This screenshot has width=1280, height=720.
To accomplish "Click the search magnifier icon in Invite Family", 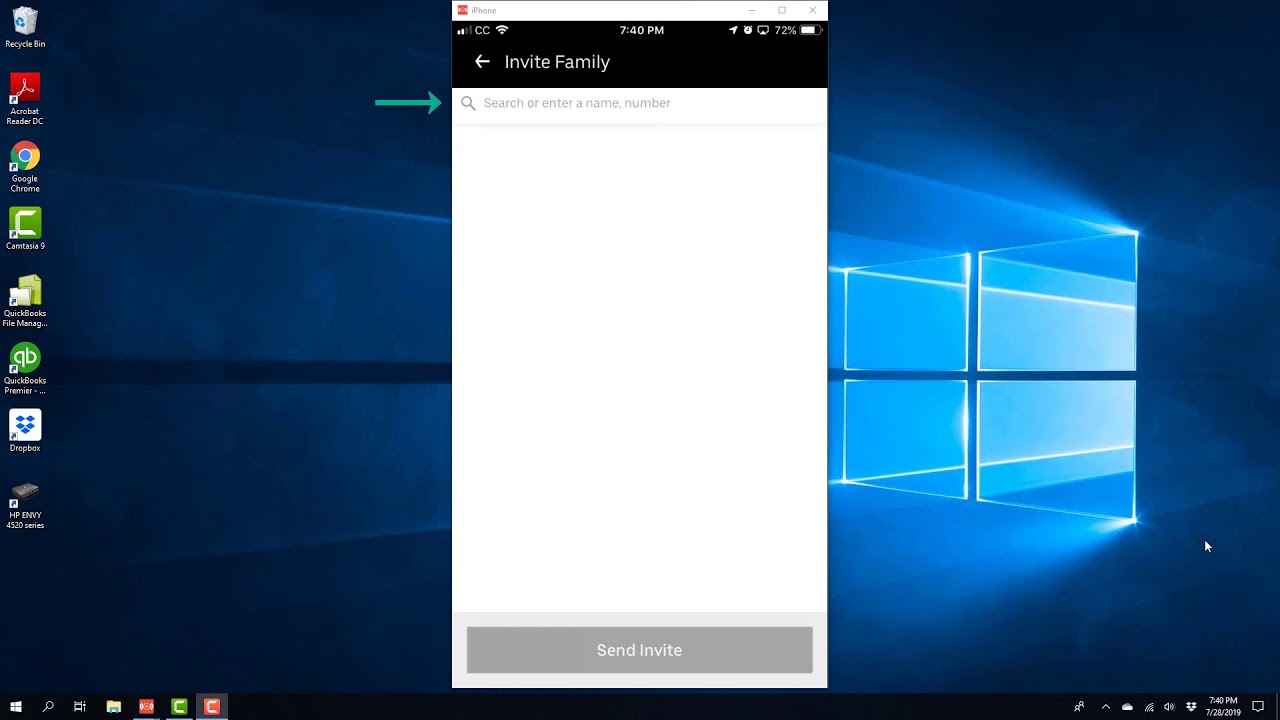I will 468,103.
